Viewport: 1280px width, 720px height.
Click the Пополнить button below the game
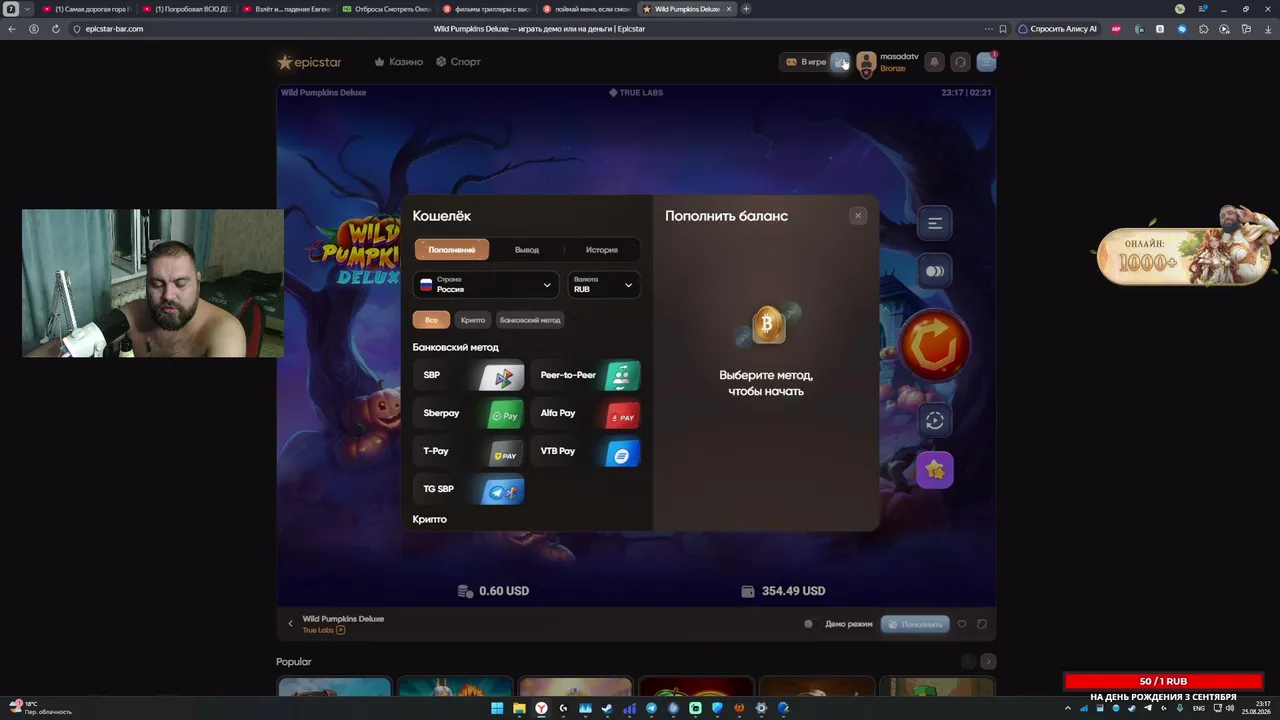click(x=915, y=624)
